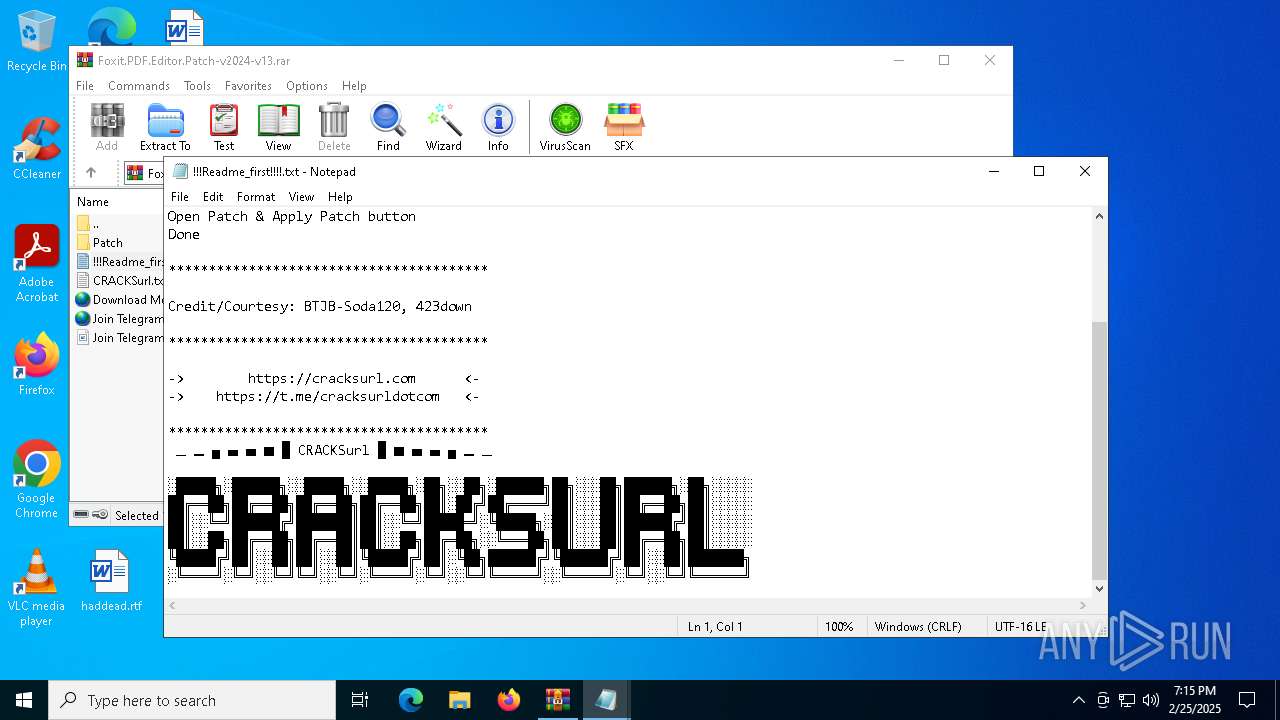Click the Extract To toolbar icon

[x=165, y=127]
